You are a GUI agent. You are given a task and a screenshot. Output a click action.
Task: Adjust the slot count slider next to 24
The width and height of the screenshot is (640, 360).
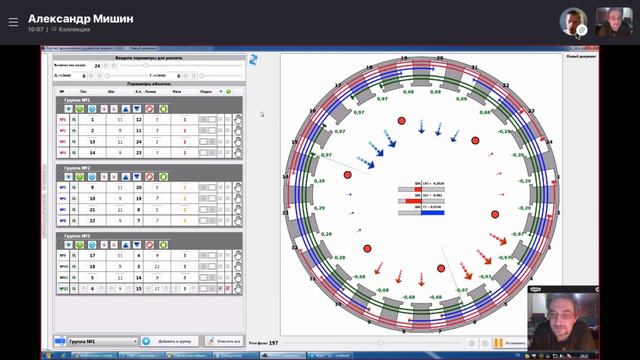[182, 65]
